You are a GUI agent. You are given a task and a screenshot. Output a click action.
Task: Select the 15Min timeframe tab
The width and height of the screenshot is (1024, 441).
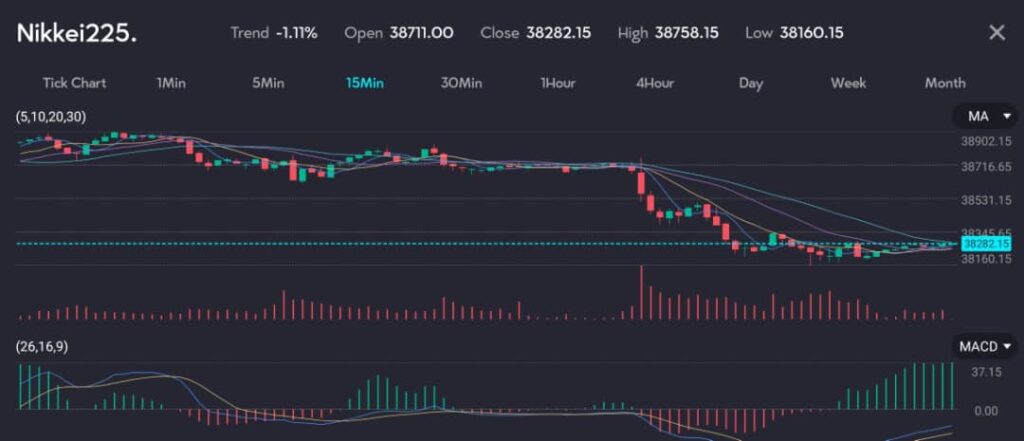[x=365, y=83]
